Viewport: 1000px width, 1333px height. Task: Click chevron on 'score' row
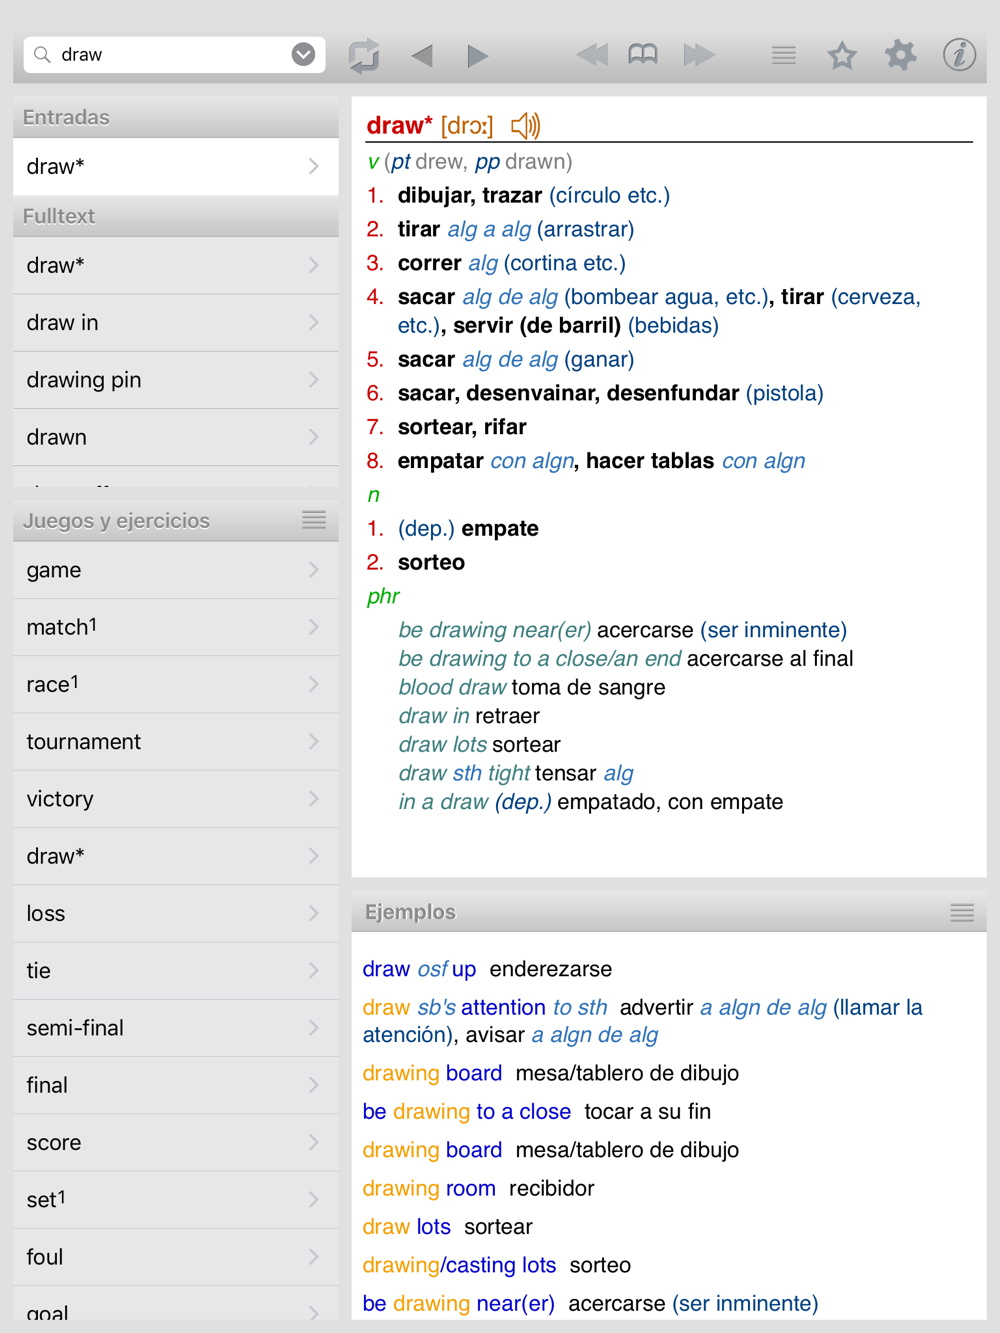pos(314,1142)
